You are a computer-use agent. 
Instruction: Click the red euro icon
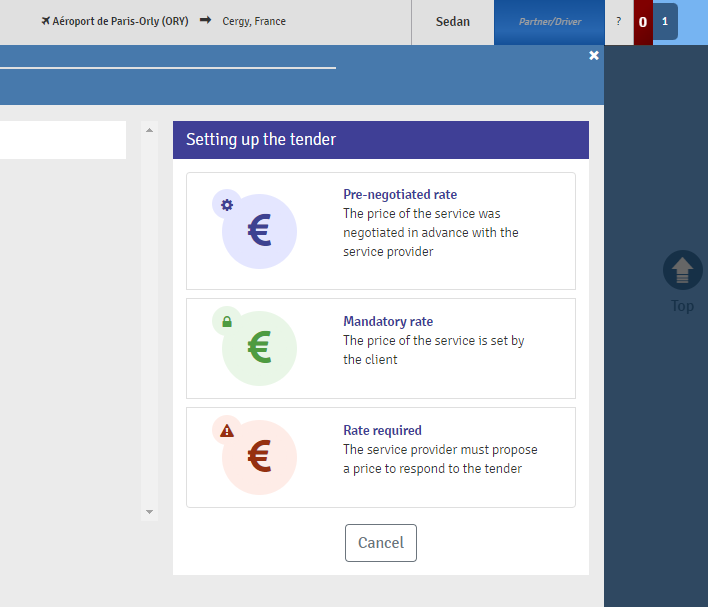259,457
